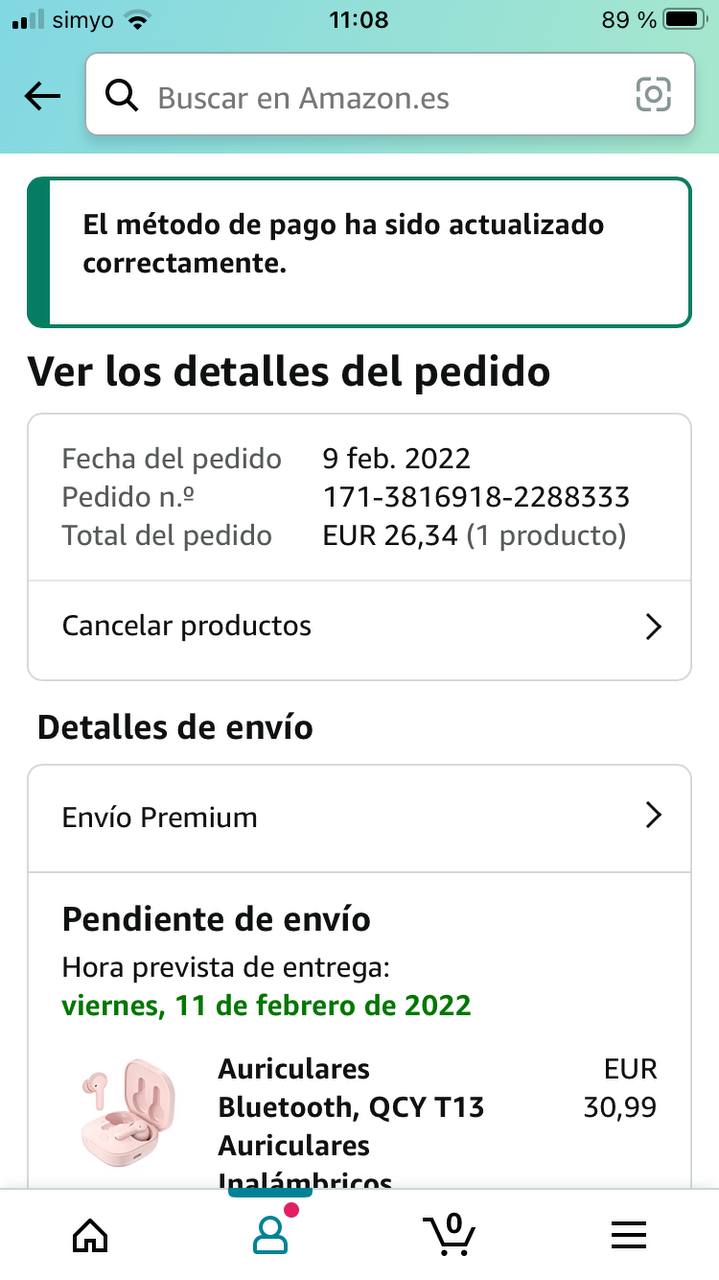
Task: Open the Envío Premium shipping row
Action: click(359, 818)
